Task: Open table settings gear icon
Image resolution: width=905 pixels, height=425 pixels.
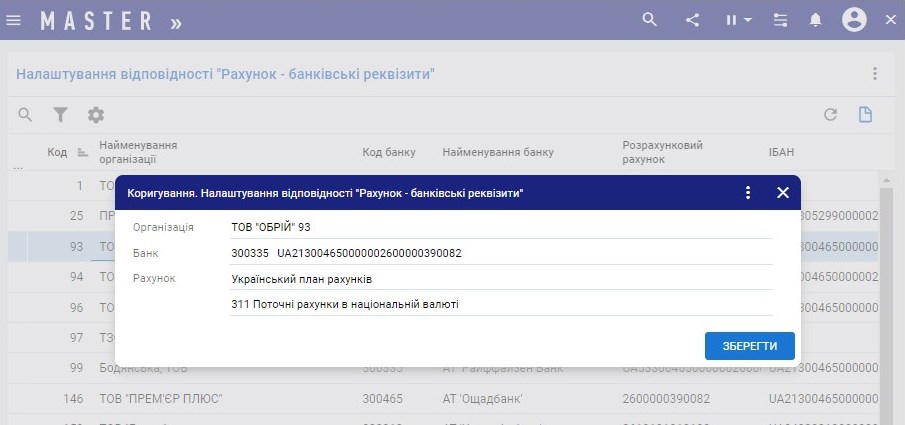Action: [96, 115]
